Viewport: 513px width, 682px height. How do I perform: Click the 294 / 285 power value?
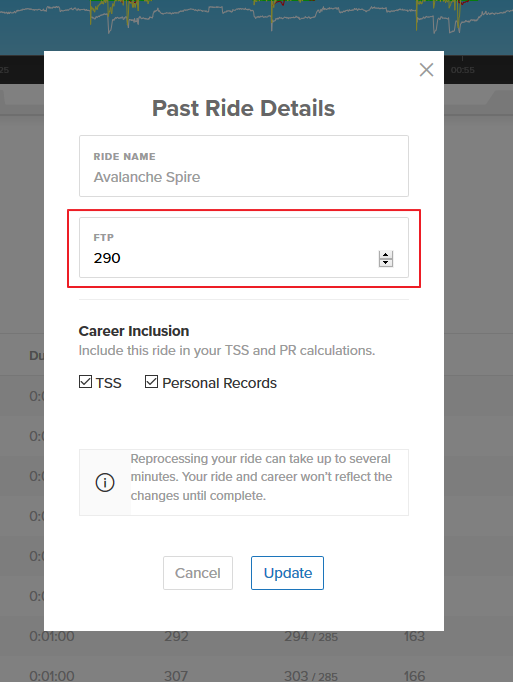tap(311, 637)
